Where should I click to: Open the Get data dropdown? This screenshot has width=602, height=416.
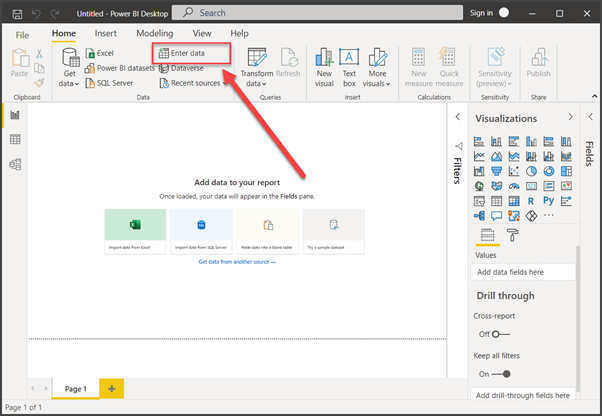click(x=69, y=67)
